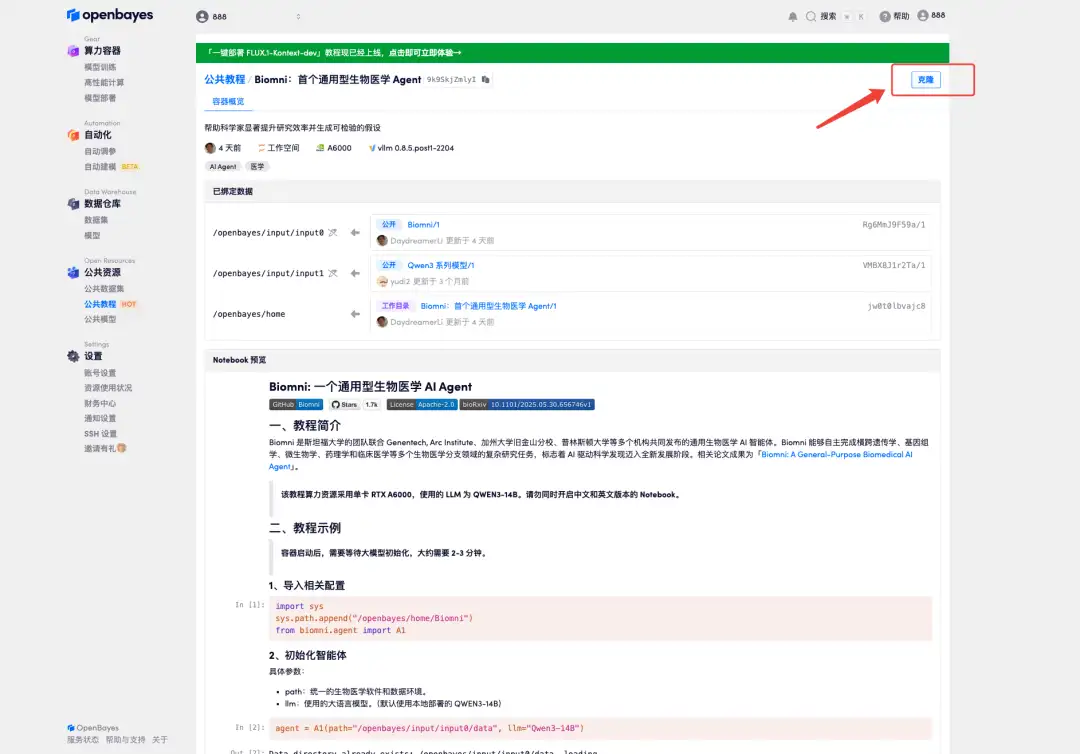This screenshot has height=754, width=1080.
Task: Click the vllm image icon
Action: coord(372,148)
